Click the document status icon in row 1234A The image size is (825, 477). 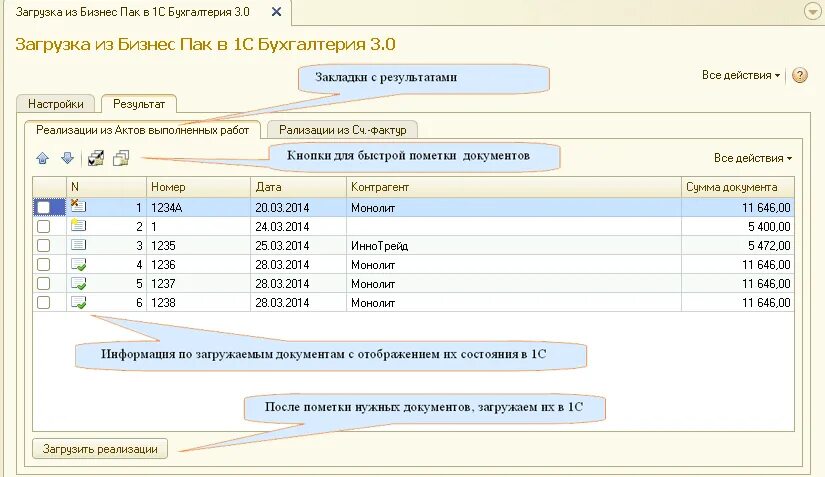click(78, 206)
